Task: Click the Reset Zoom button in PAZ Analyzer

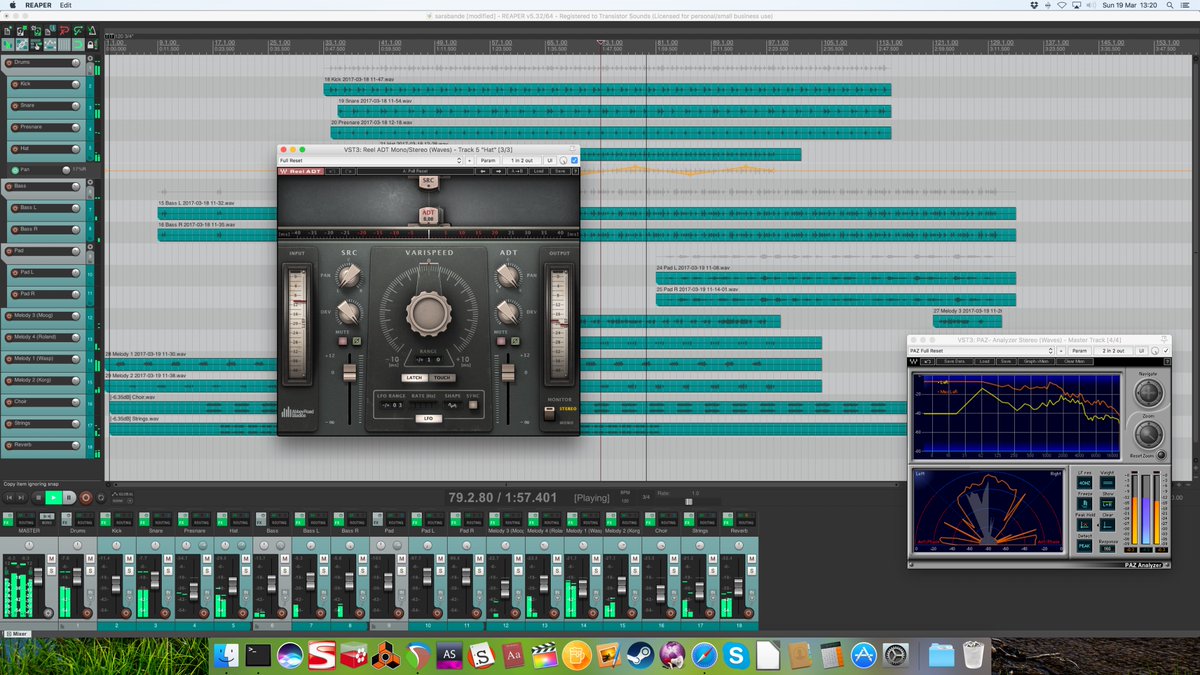Action: (x=1161, y=455)
